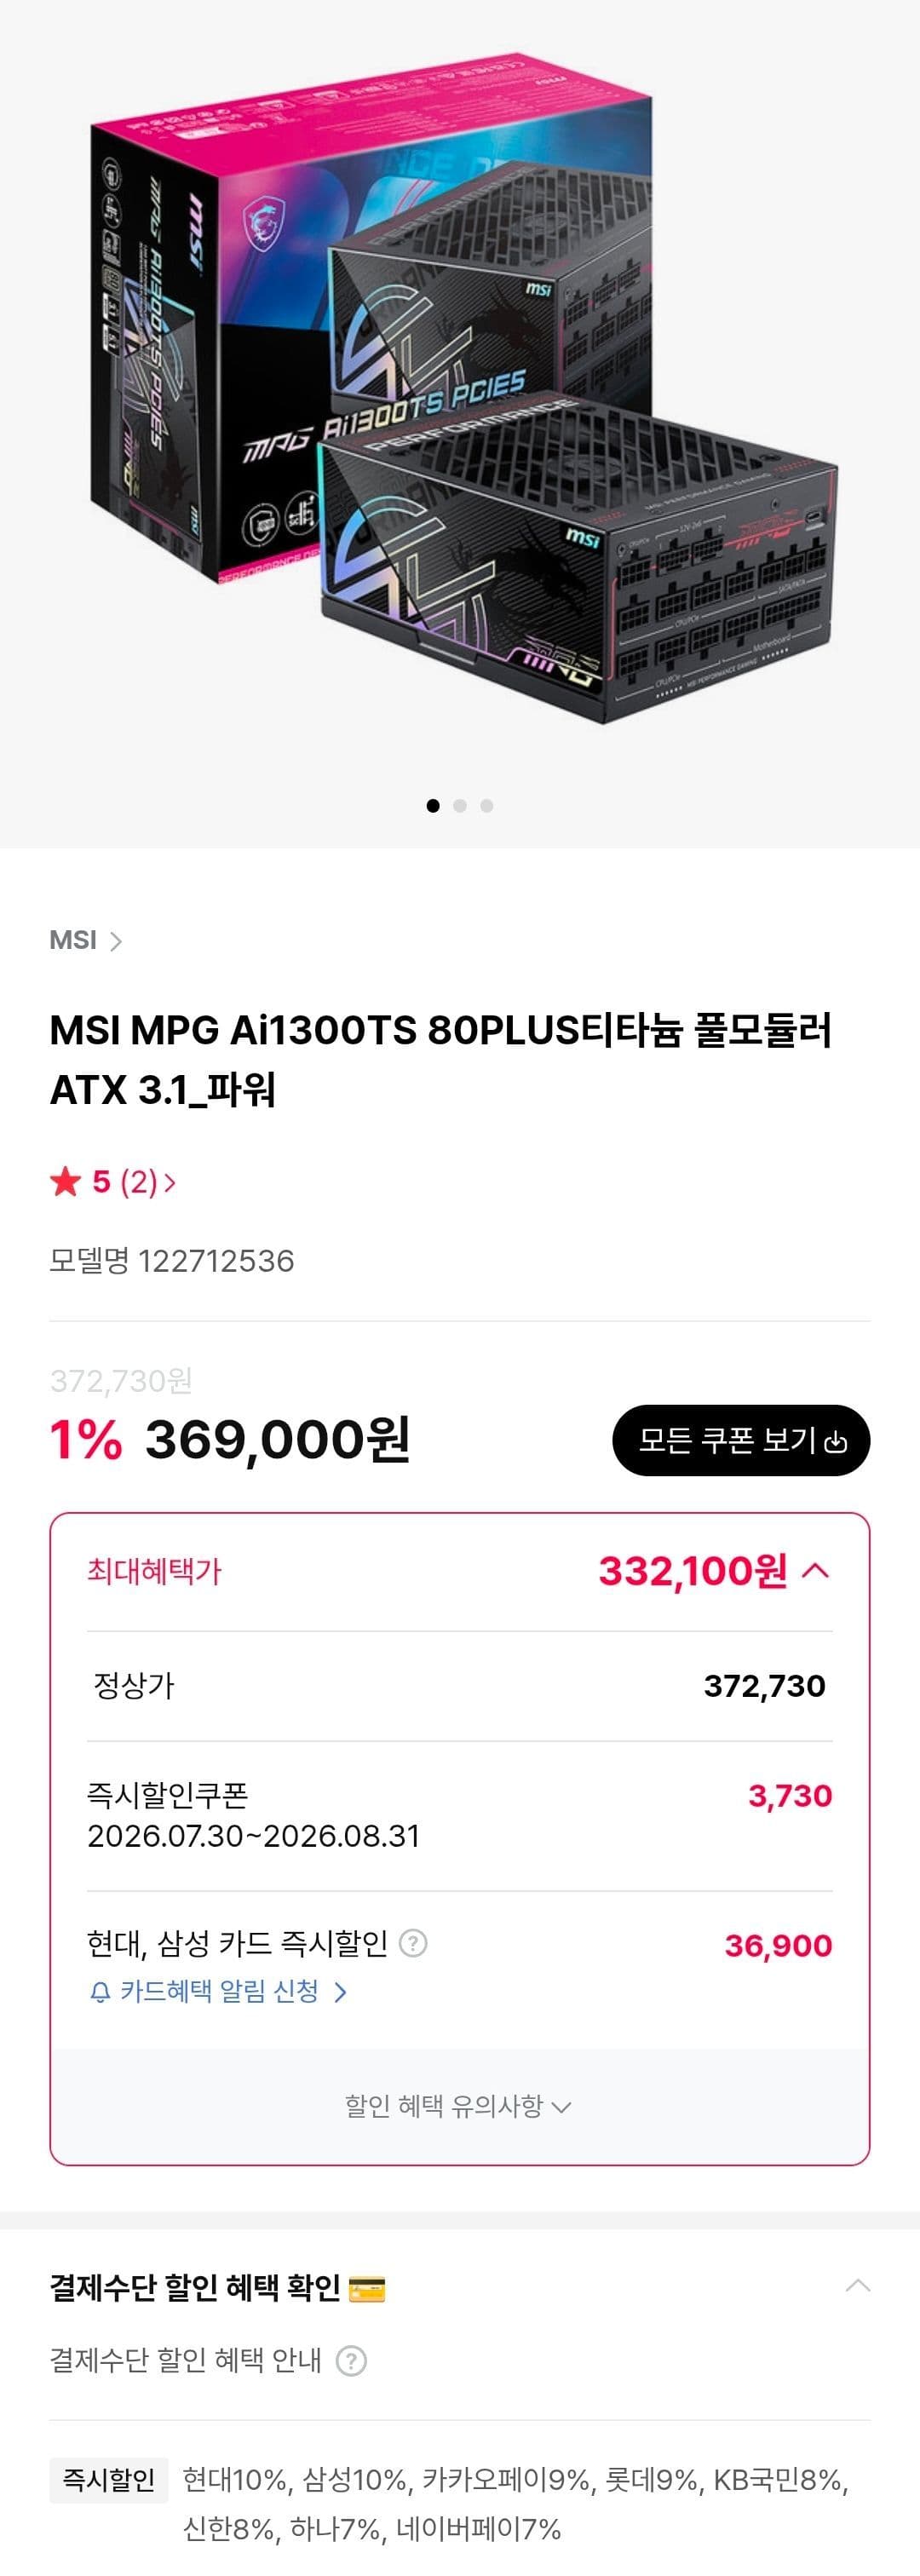Click the product title MSI MPG Ai1300TS
Image resolution: width=920 pixels, height=2576 pixels.
(x=440, y=1060)
